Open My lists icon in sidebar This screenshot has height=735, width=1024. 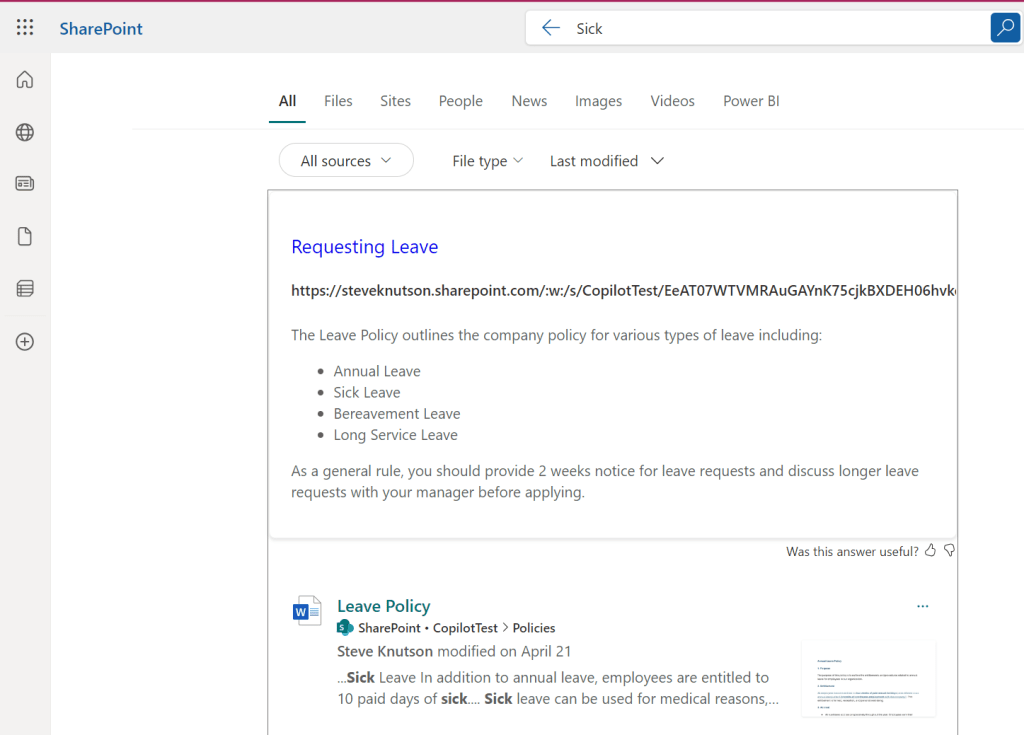[25, 289]
